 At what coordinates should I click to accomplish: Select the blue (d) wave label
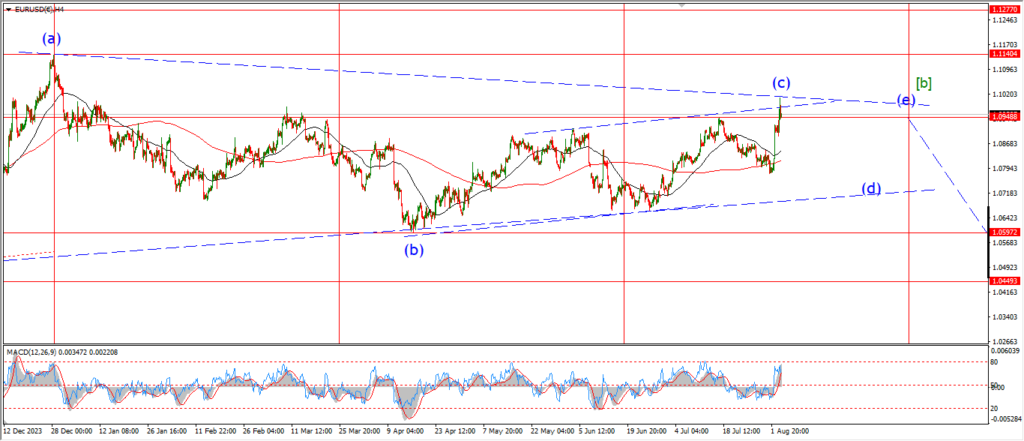click(x=872, y=188)
